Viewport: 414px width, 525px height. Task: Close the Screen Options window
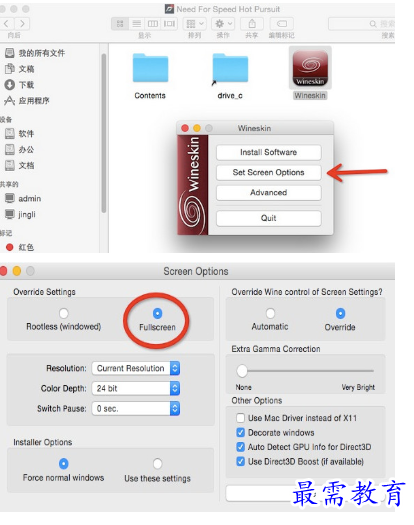point(4,271)
